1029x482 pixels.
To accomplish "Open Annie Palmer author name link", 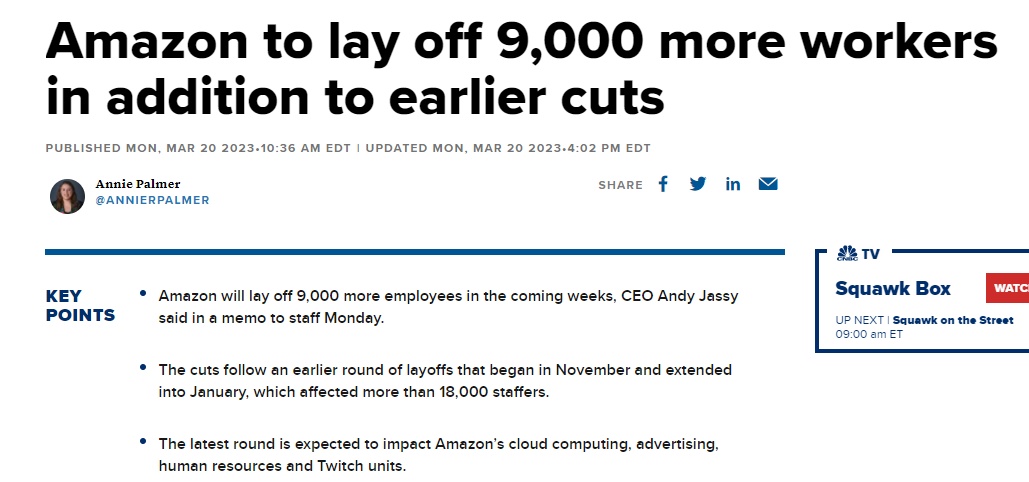I will click(x=138, y=184).
